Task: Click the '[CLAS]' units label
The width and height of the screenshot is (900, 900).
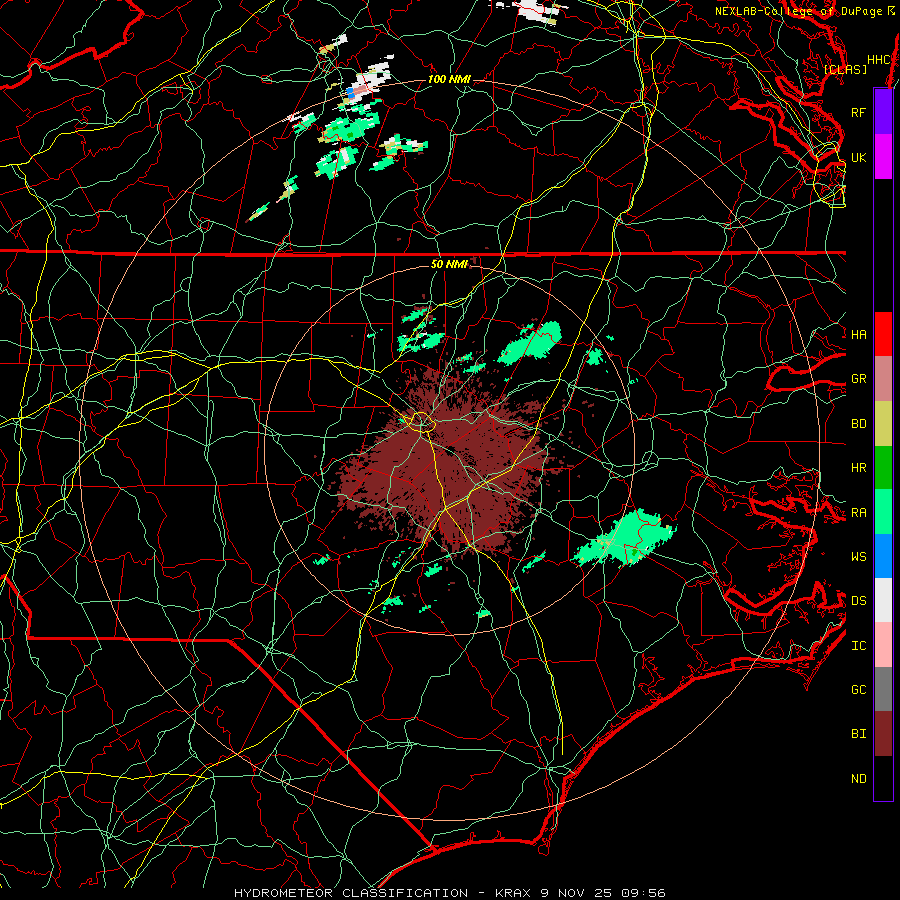Action: [845, 69]
